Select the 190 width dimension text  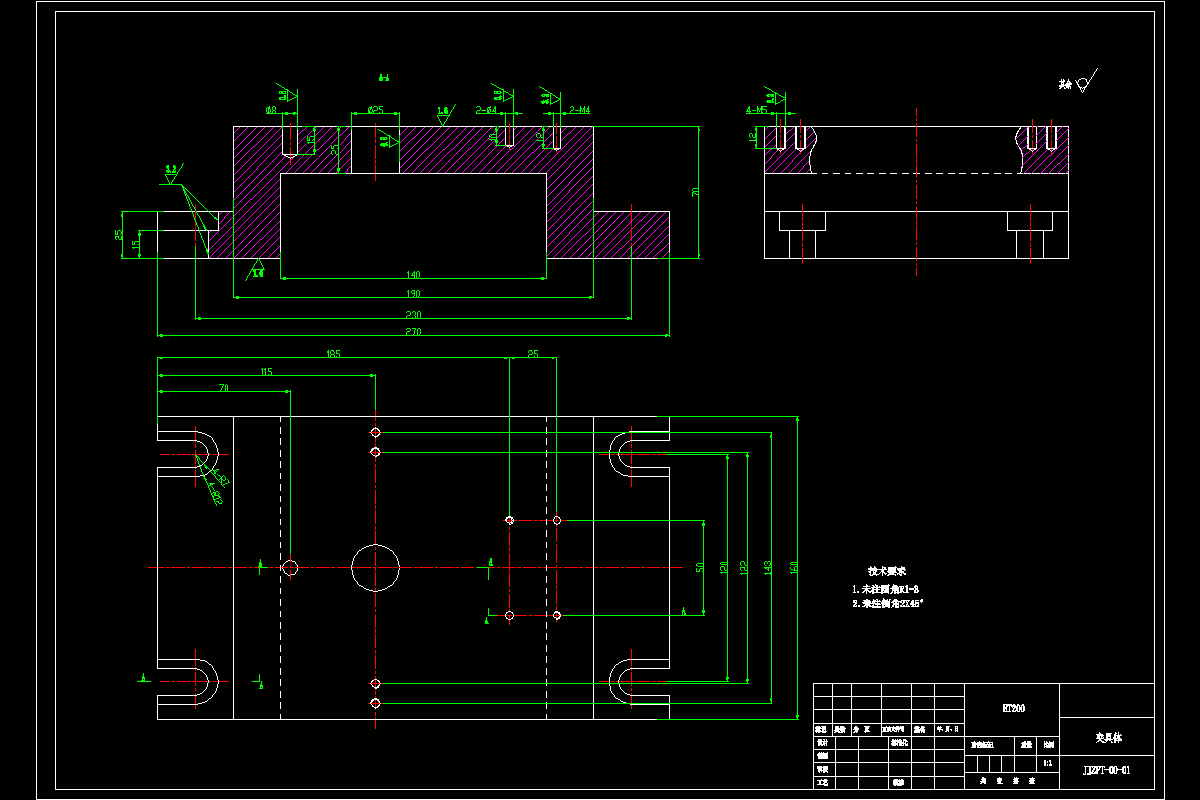[x=413, y=294]
